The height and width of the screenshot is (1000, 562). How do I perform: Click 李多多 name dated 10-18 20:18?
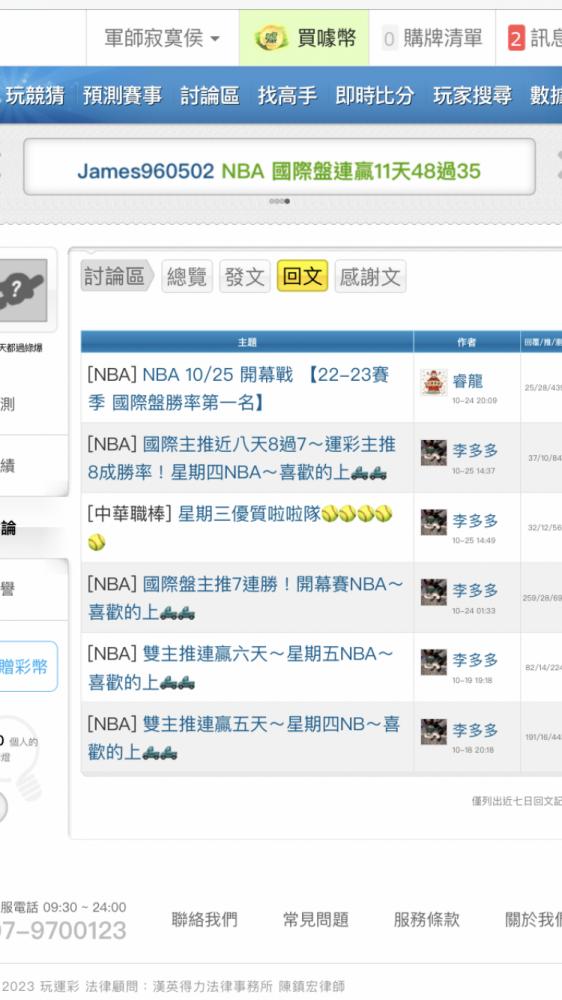pos(475,730)
